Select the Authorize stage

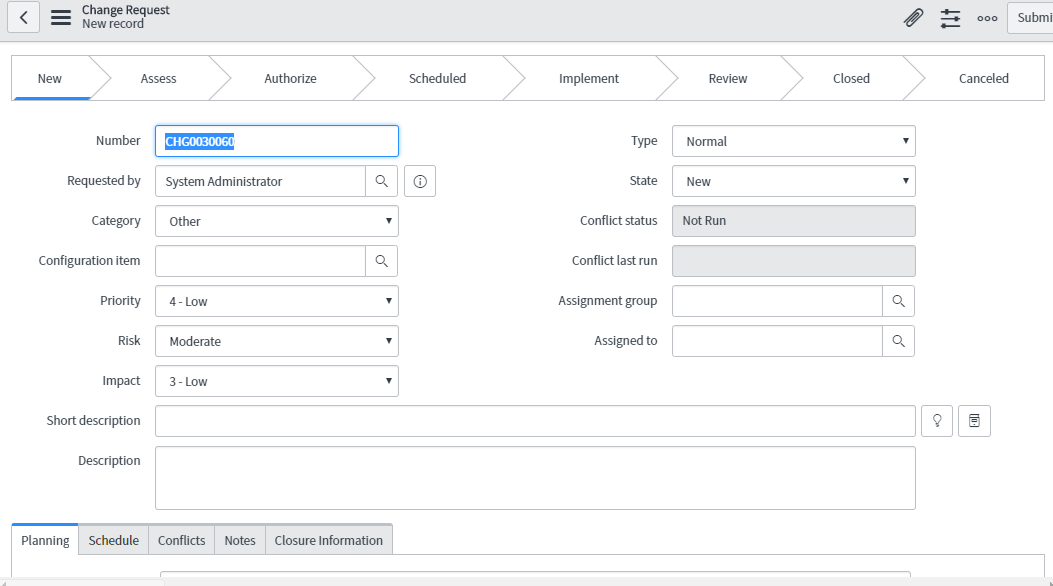[290, 79]
